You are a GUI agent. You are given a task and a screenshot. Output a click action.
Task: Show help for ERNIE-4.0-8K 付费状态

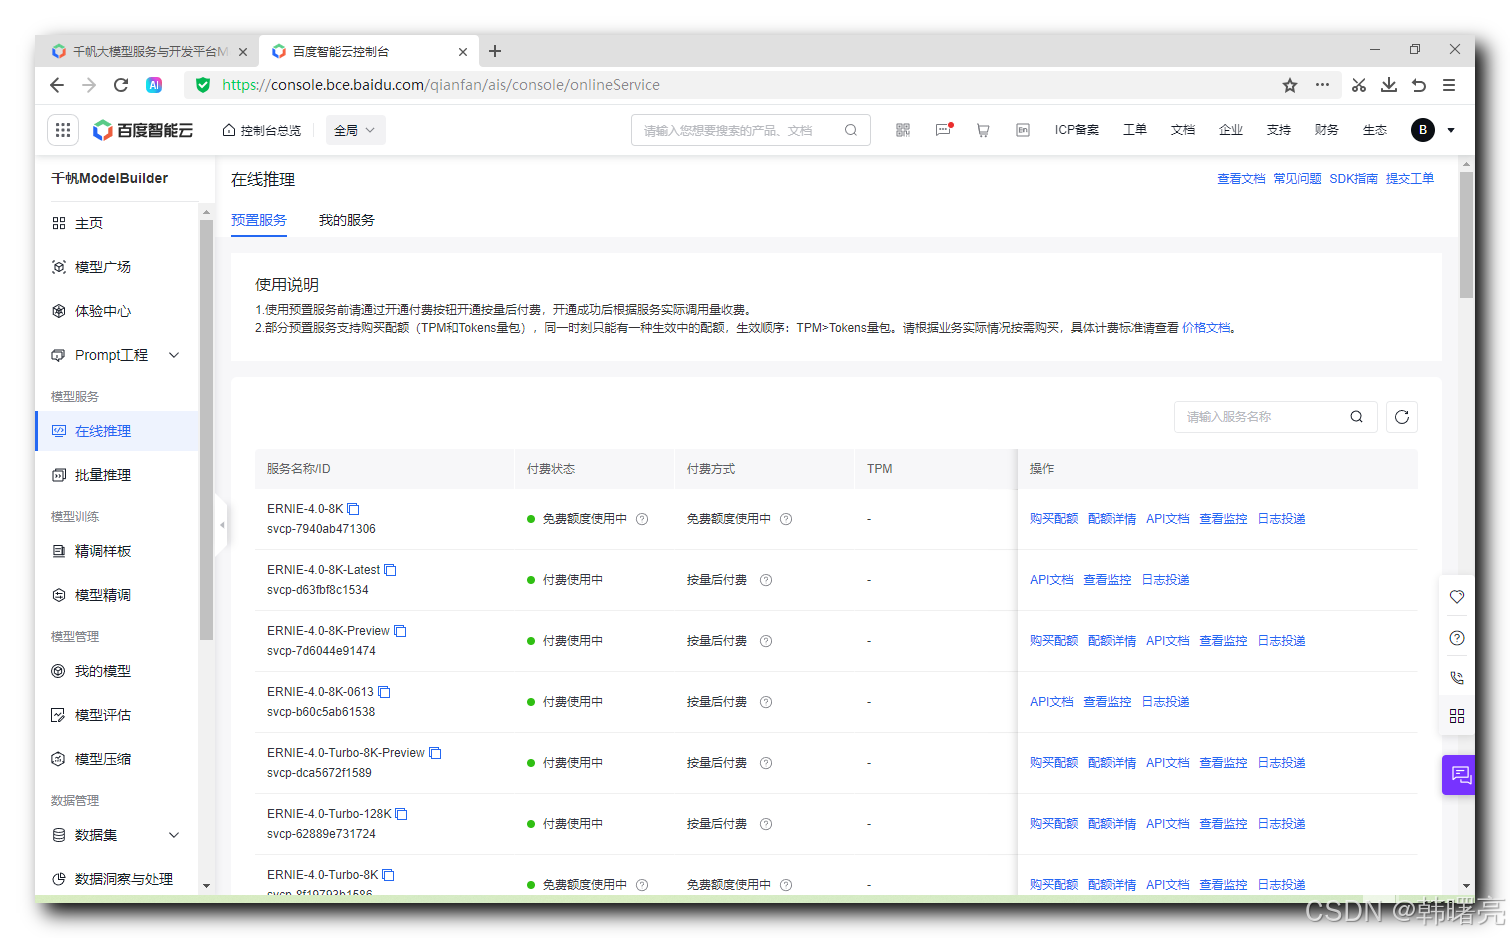click(x=642, y=519)
